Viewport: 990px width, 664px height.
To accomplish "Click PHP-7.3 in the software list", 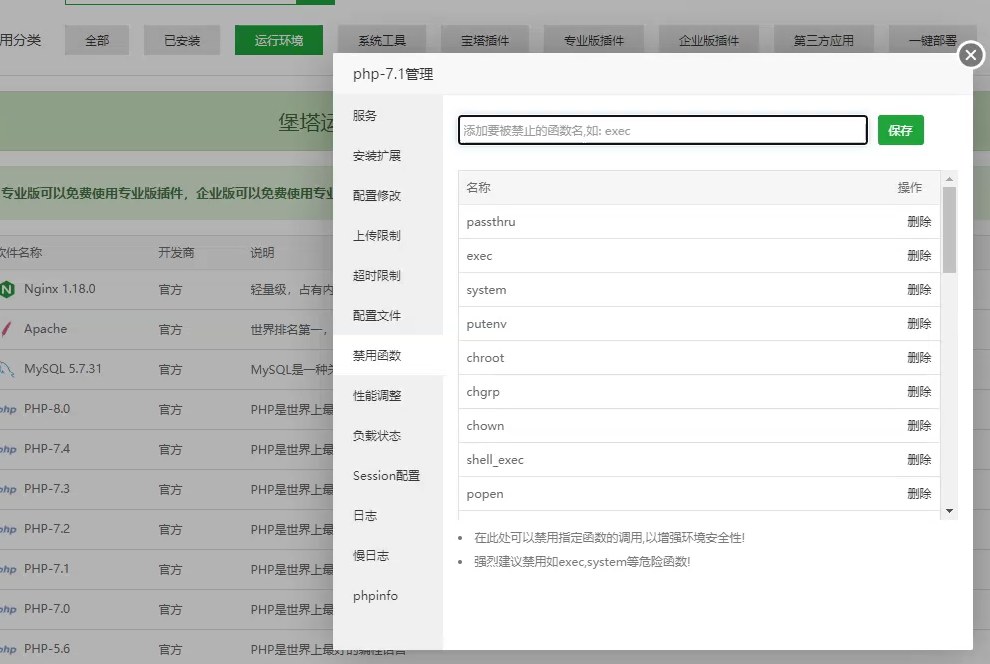I will [47, 489].
